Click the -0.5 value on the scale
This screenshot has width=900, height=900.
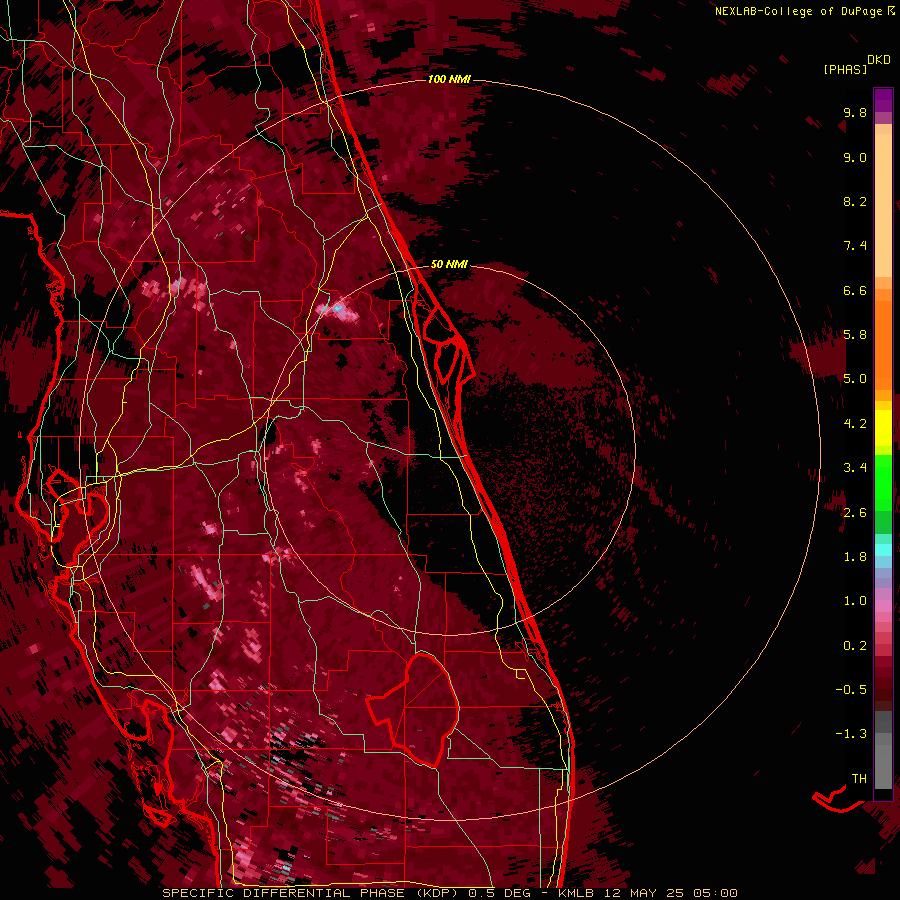click(x=851, y=690)
